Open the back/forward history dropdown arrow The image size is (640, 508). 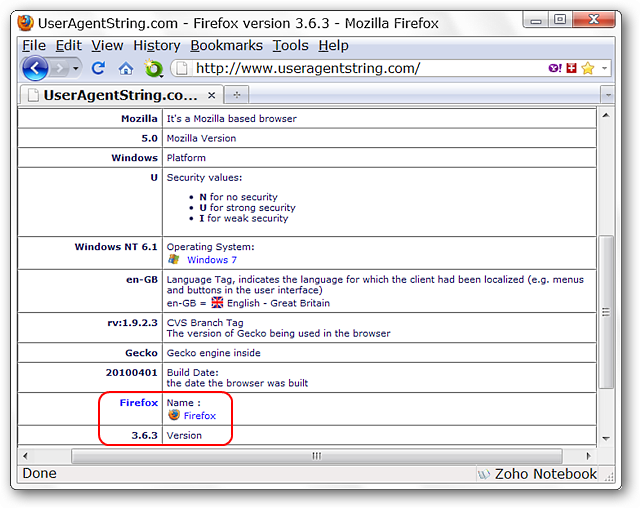[77, 68]
